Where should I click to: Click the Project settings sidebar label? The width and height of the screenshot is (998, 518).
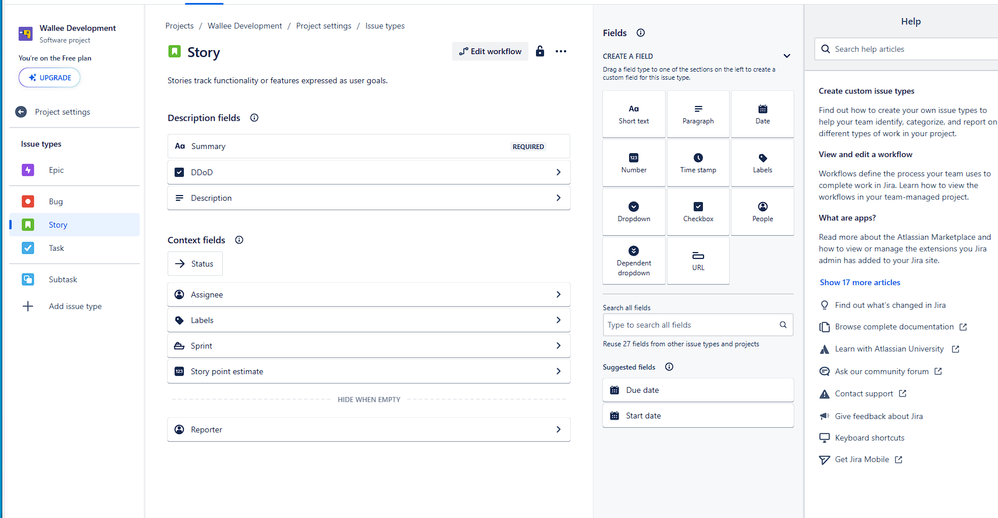pyautogui.click(x=62, y=112)
